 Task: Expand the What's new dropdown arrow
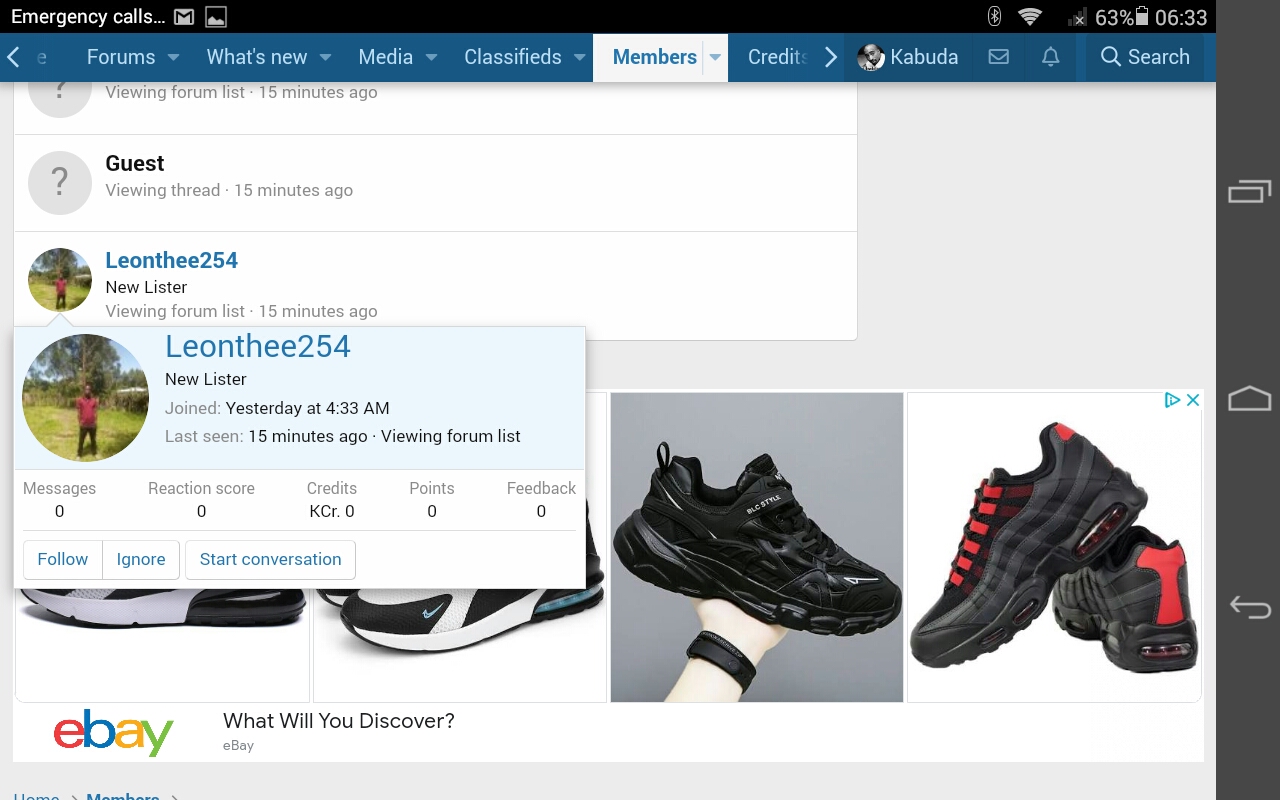pyautogui.click(x=325, y=57)
